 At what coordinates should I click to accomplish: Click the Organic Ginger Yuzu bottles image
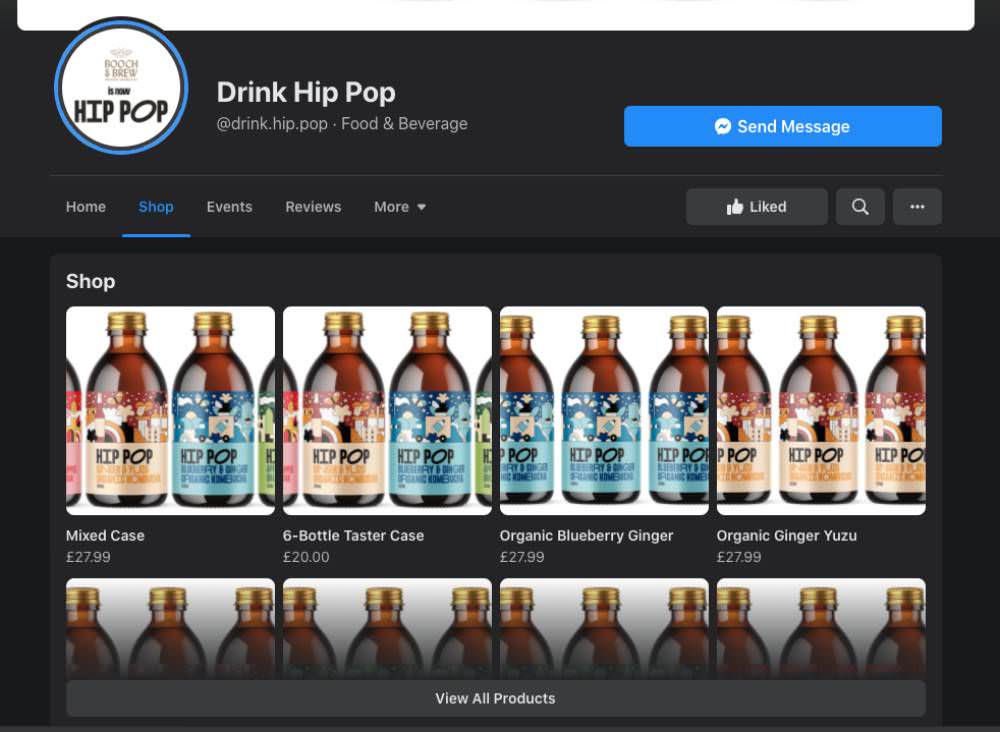point(821,411)
